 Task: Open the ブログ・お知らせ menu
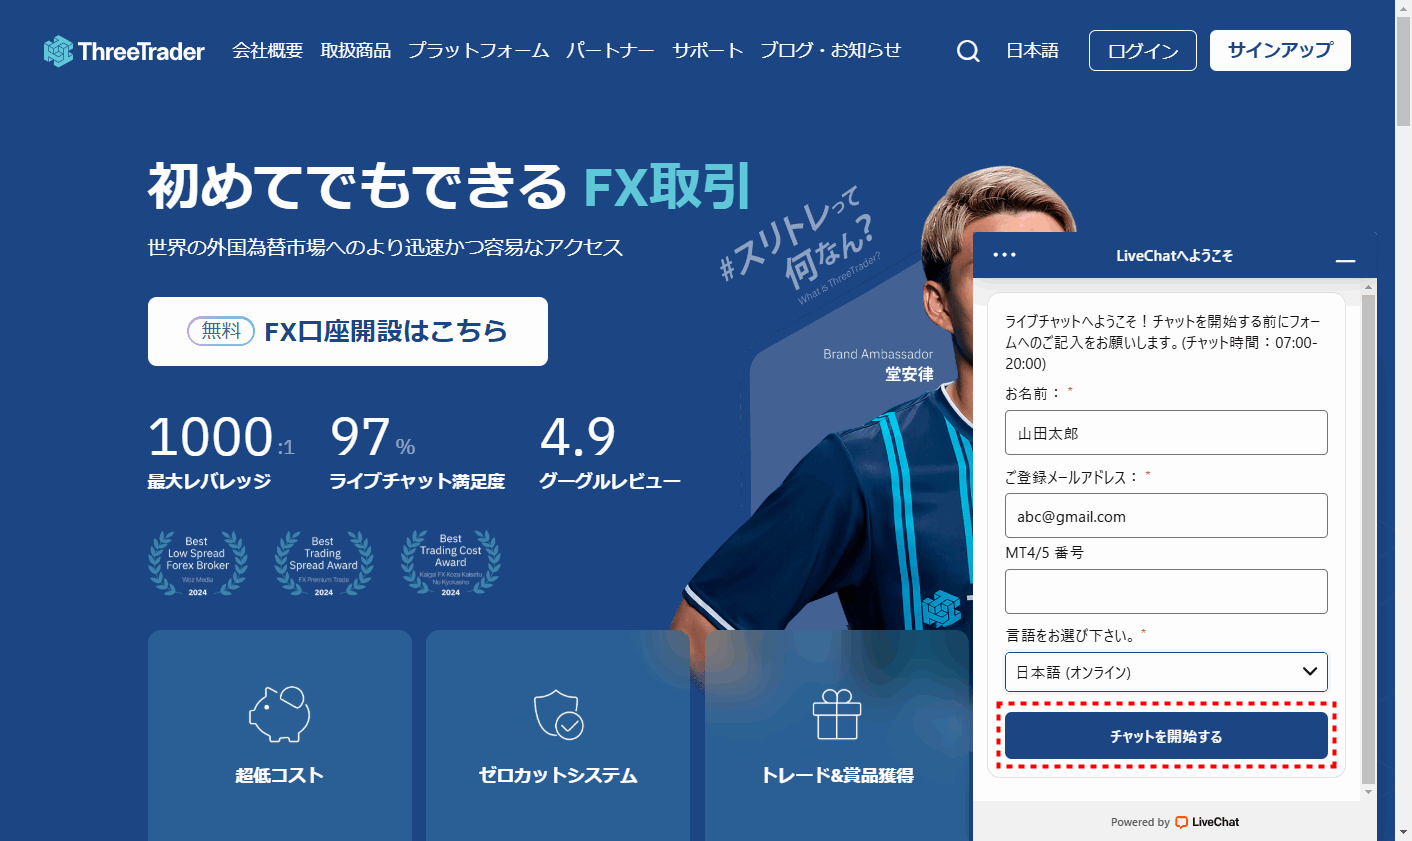click(830, 50)
